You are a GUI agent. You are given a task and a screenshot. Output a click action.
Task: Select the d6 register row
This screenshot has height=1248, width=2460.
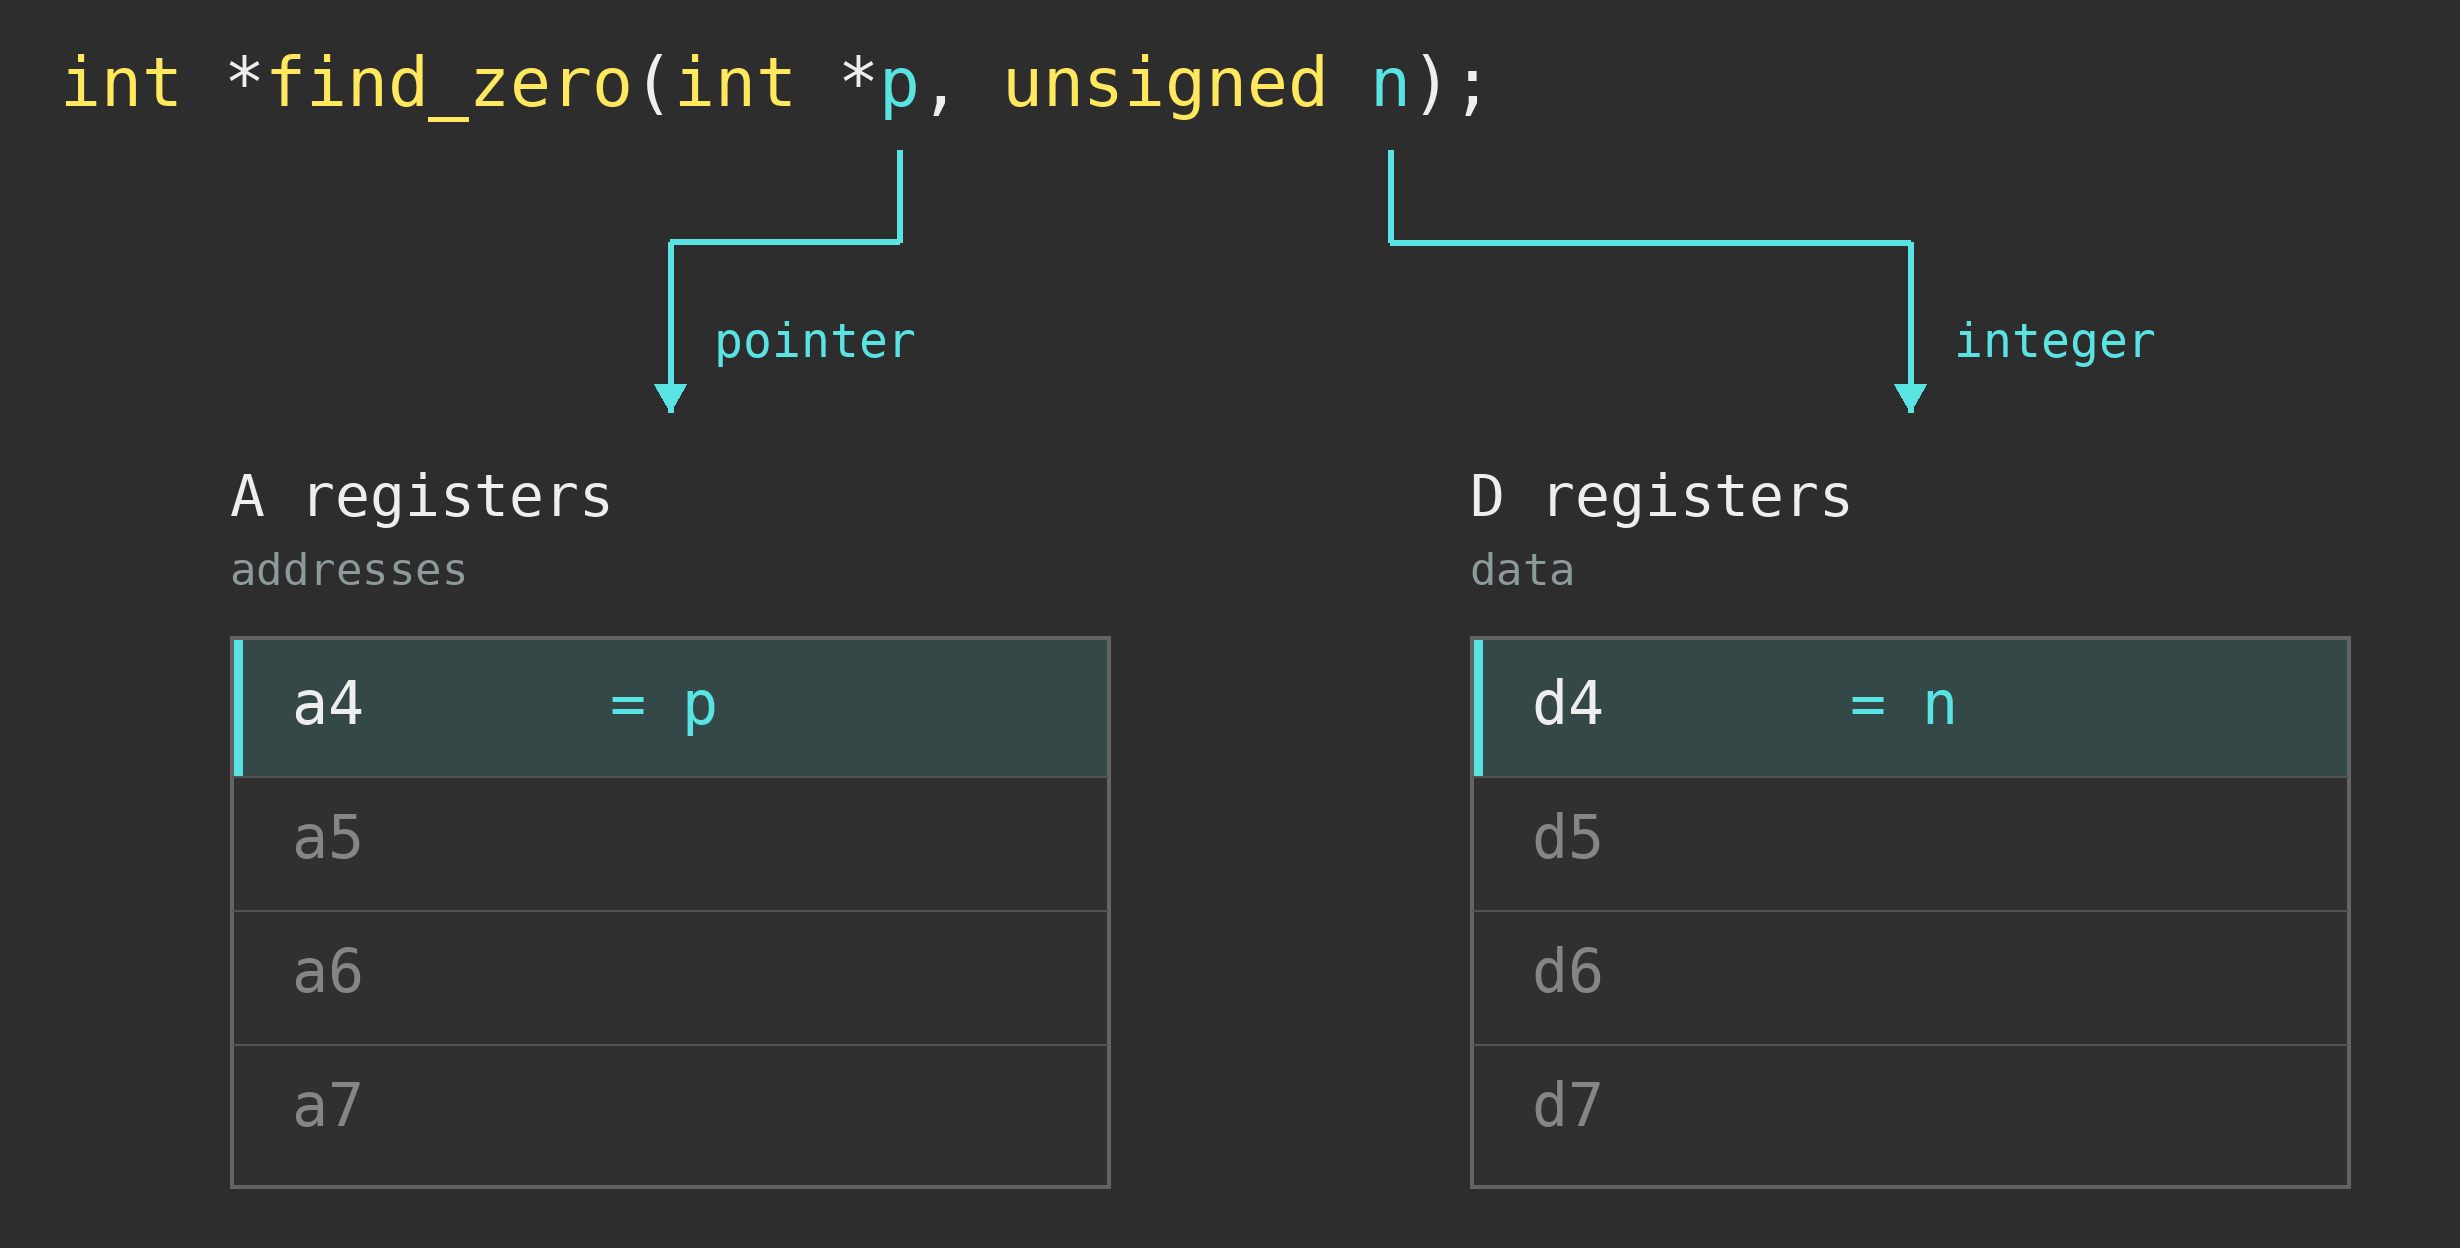click(1911, 977)
